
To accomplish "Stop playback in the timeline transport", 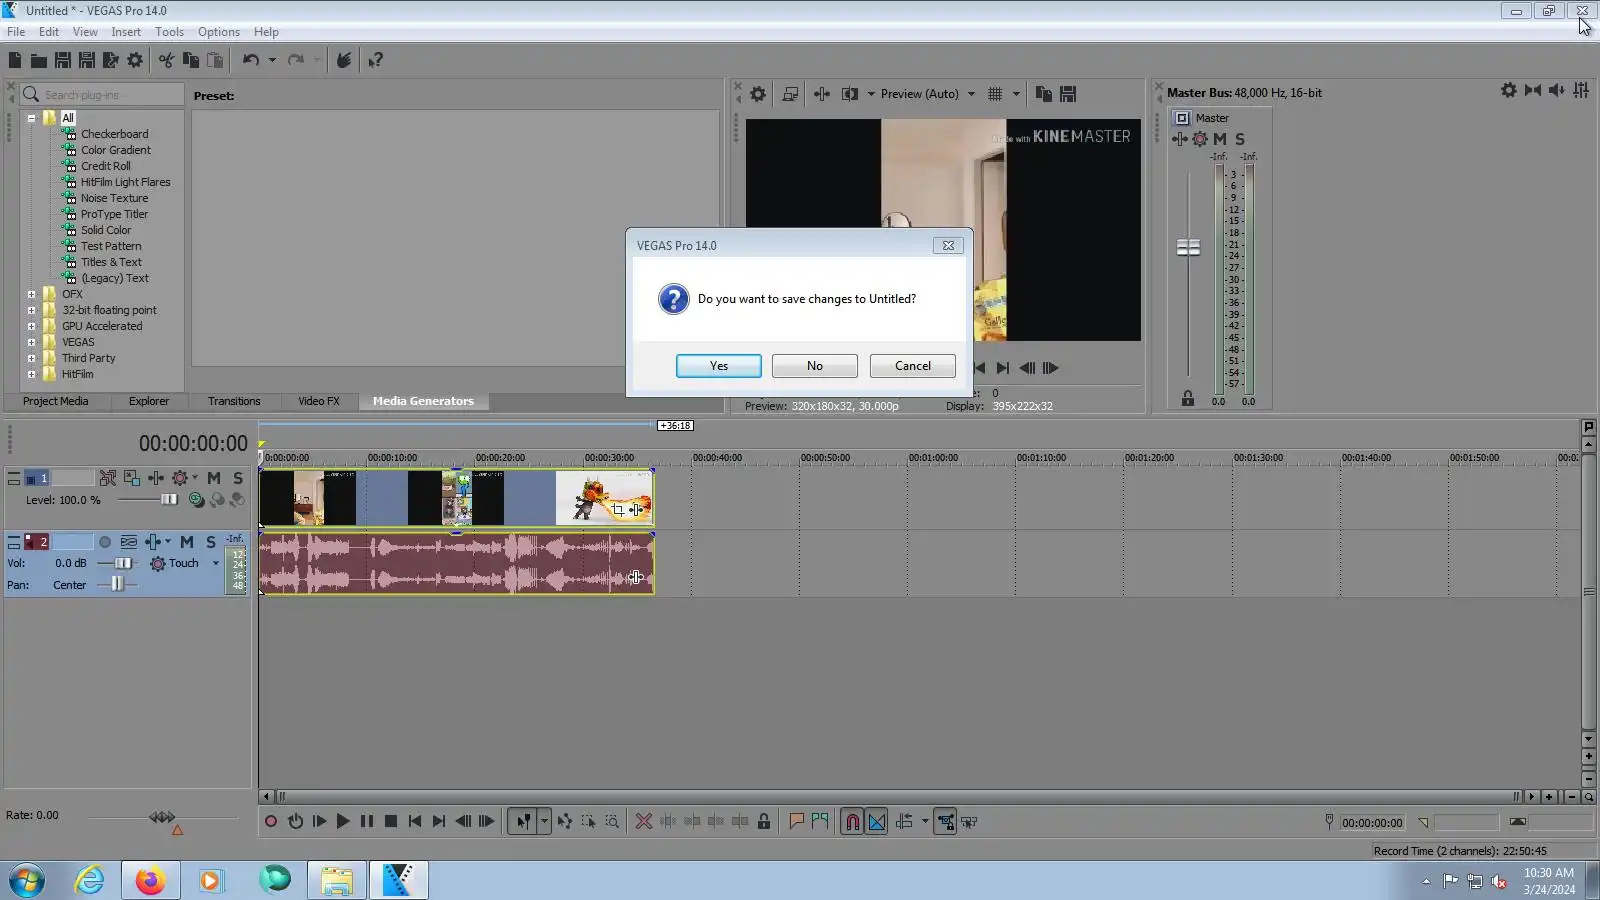I will (x=391, y=822).
